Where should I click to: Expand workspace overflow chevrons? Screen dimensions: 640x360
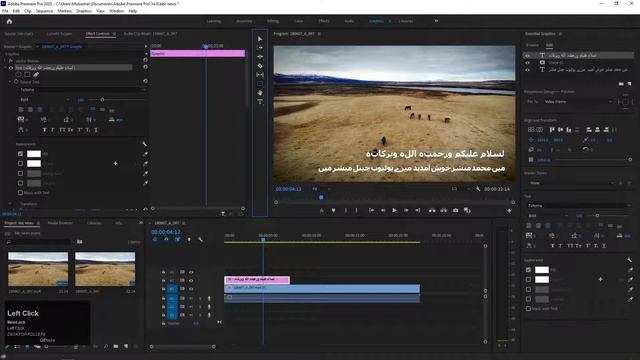[x=436, y=21]
